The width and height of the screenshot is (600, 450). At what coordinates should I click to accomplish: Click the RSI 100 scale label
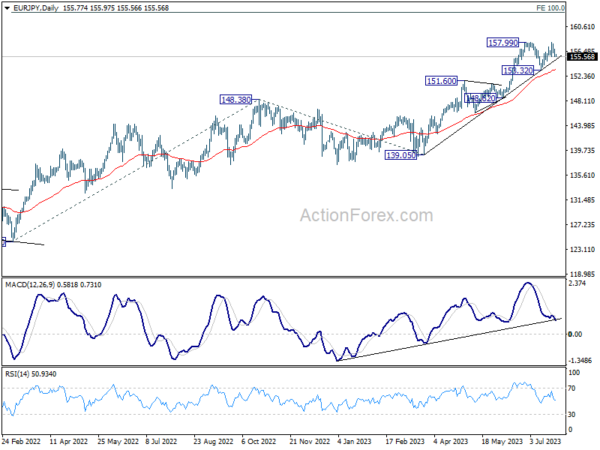tap(574, 372)
